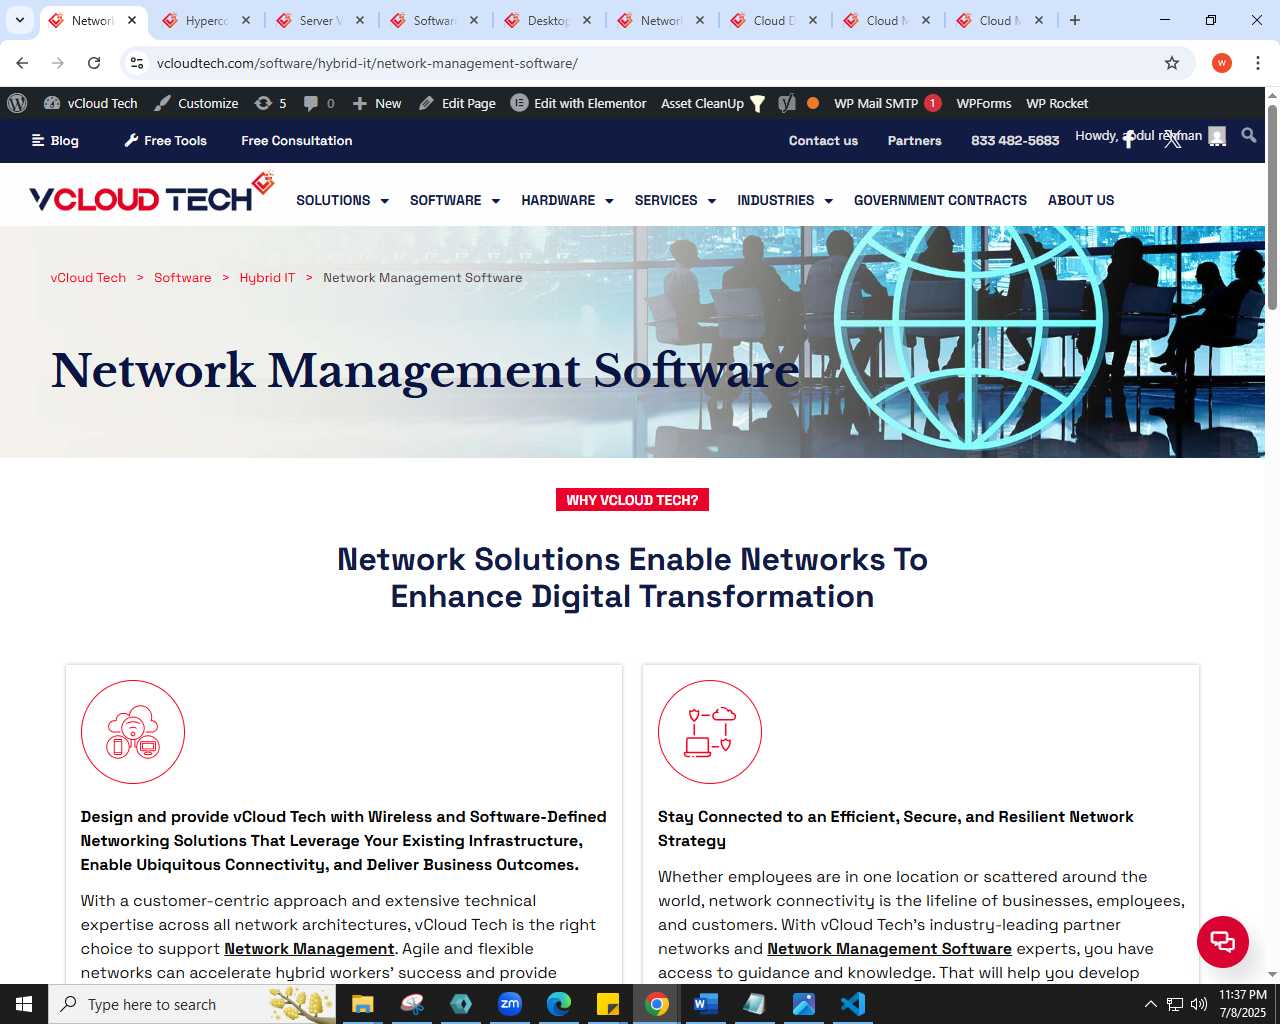The width and height of the screenshot is (1280, 1024).
Task: Open the vCloud Tech site dashboard link
Action: (91, 103)
